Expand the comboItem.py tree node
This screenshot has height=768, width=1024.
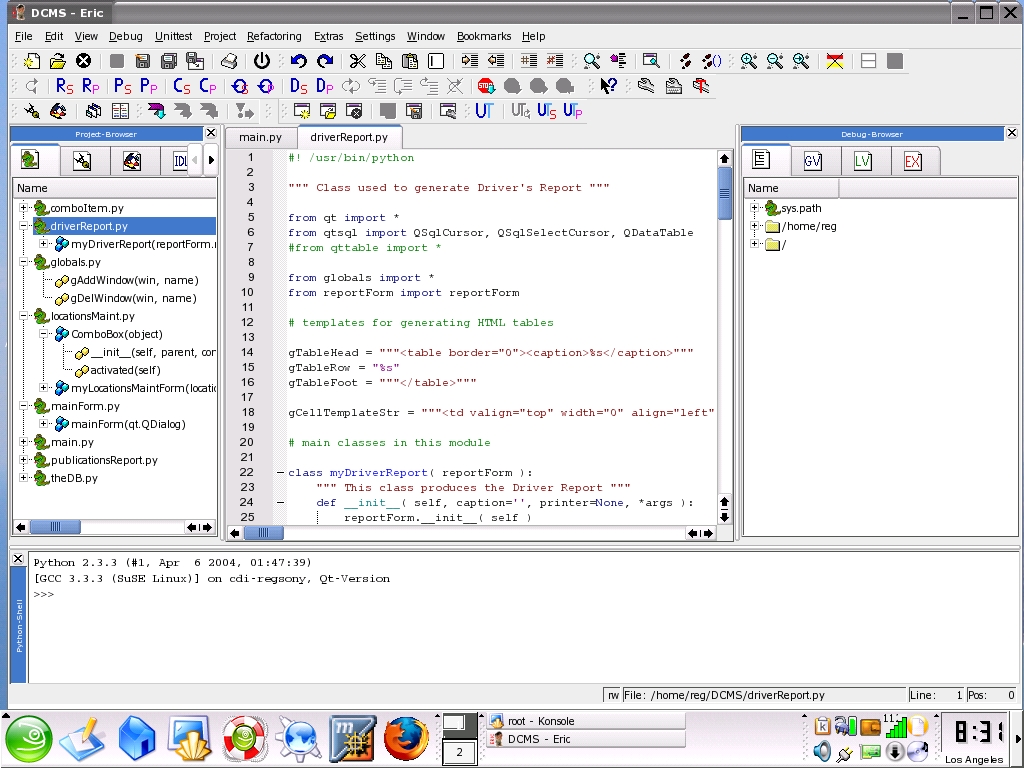pyautogui.click(x=24, y=208)
